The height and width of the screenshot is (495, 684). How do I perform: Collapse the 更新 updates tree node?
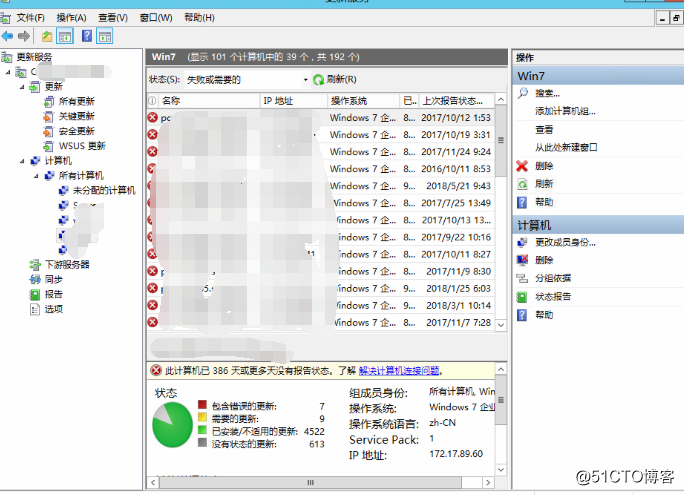coord(22,87)
